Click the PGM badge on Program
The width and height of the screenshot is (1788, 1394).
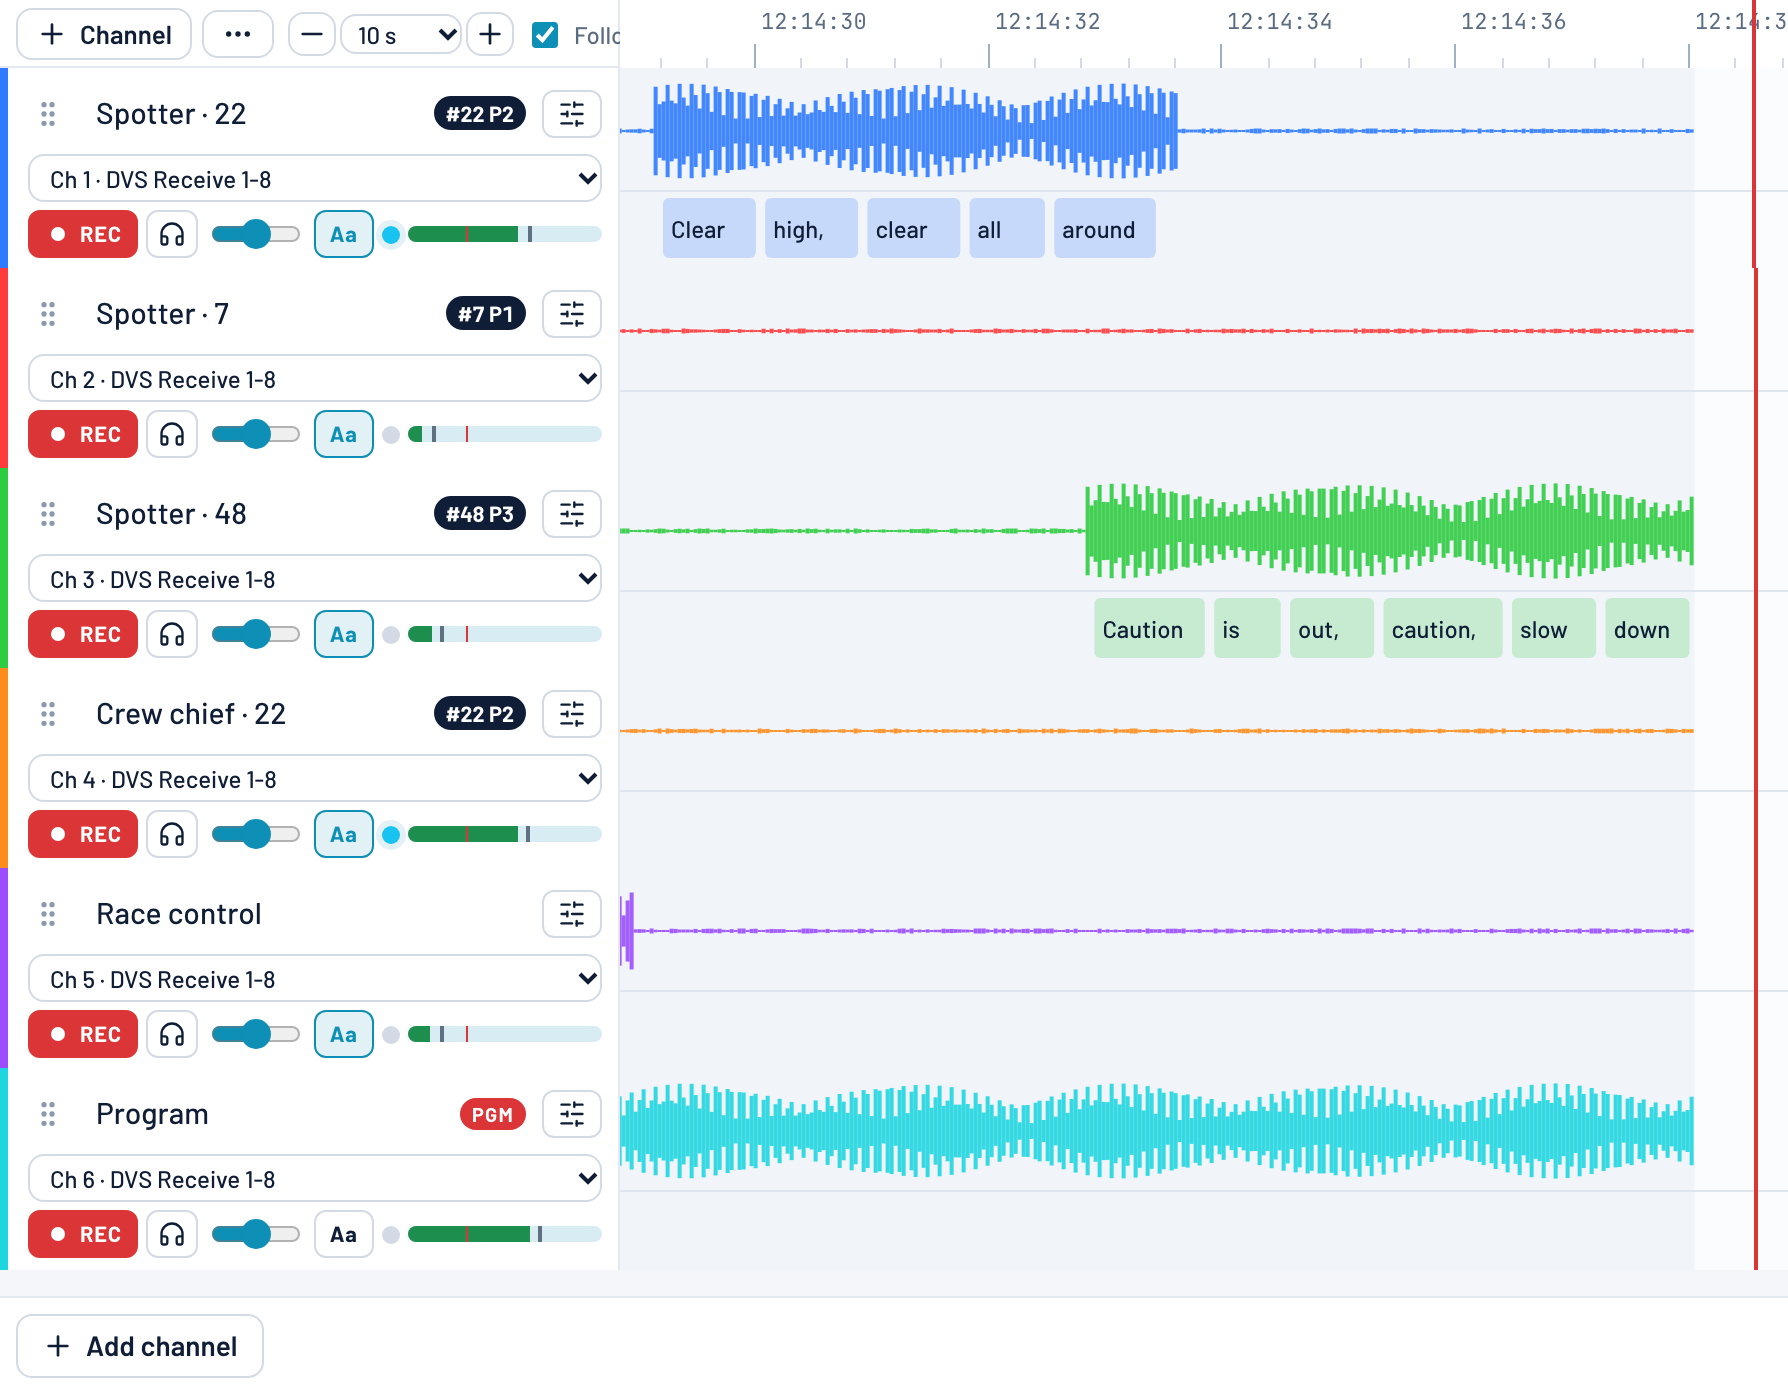(x=493, y=1114)
